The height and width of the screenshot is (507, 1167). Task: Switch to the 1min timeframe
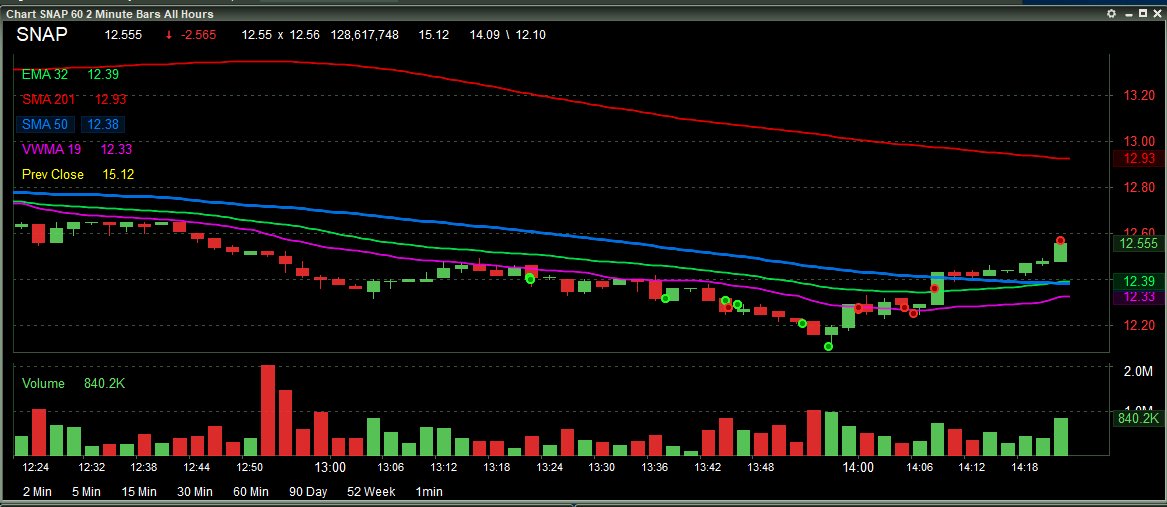(429, 491)
